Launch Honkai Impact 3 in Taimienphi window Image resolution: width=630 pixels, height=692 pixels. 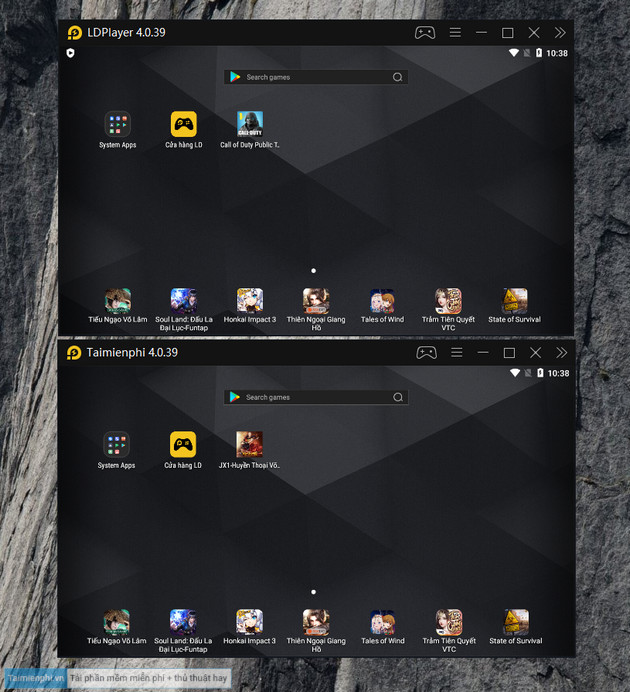pos(249,627)
